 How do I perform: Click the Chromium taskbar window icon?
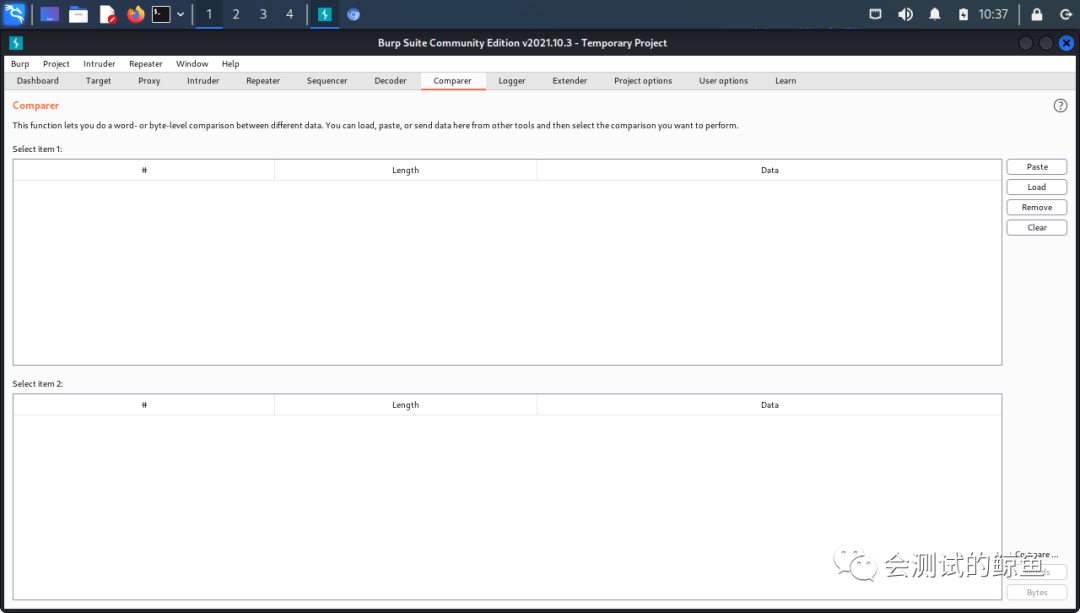tap(353, 14)
